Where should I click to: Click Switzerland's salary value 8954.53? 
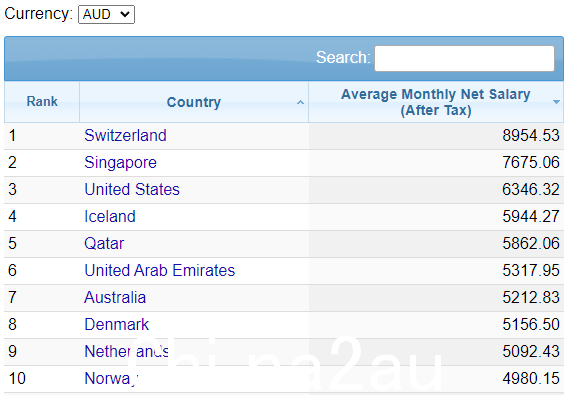tap(531, 136)
